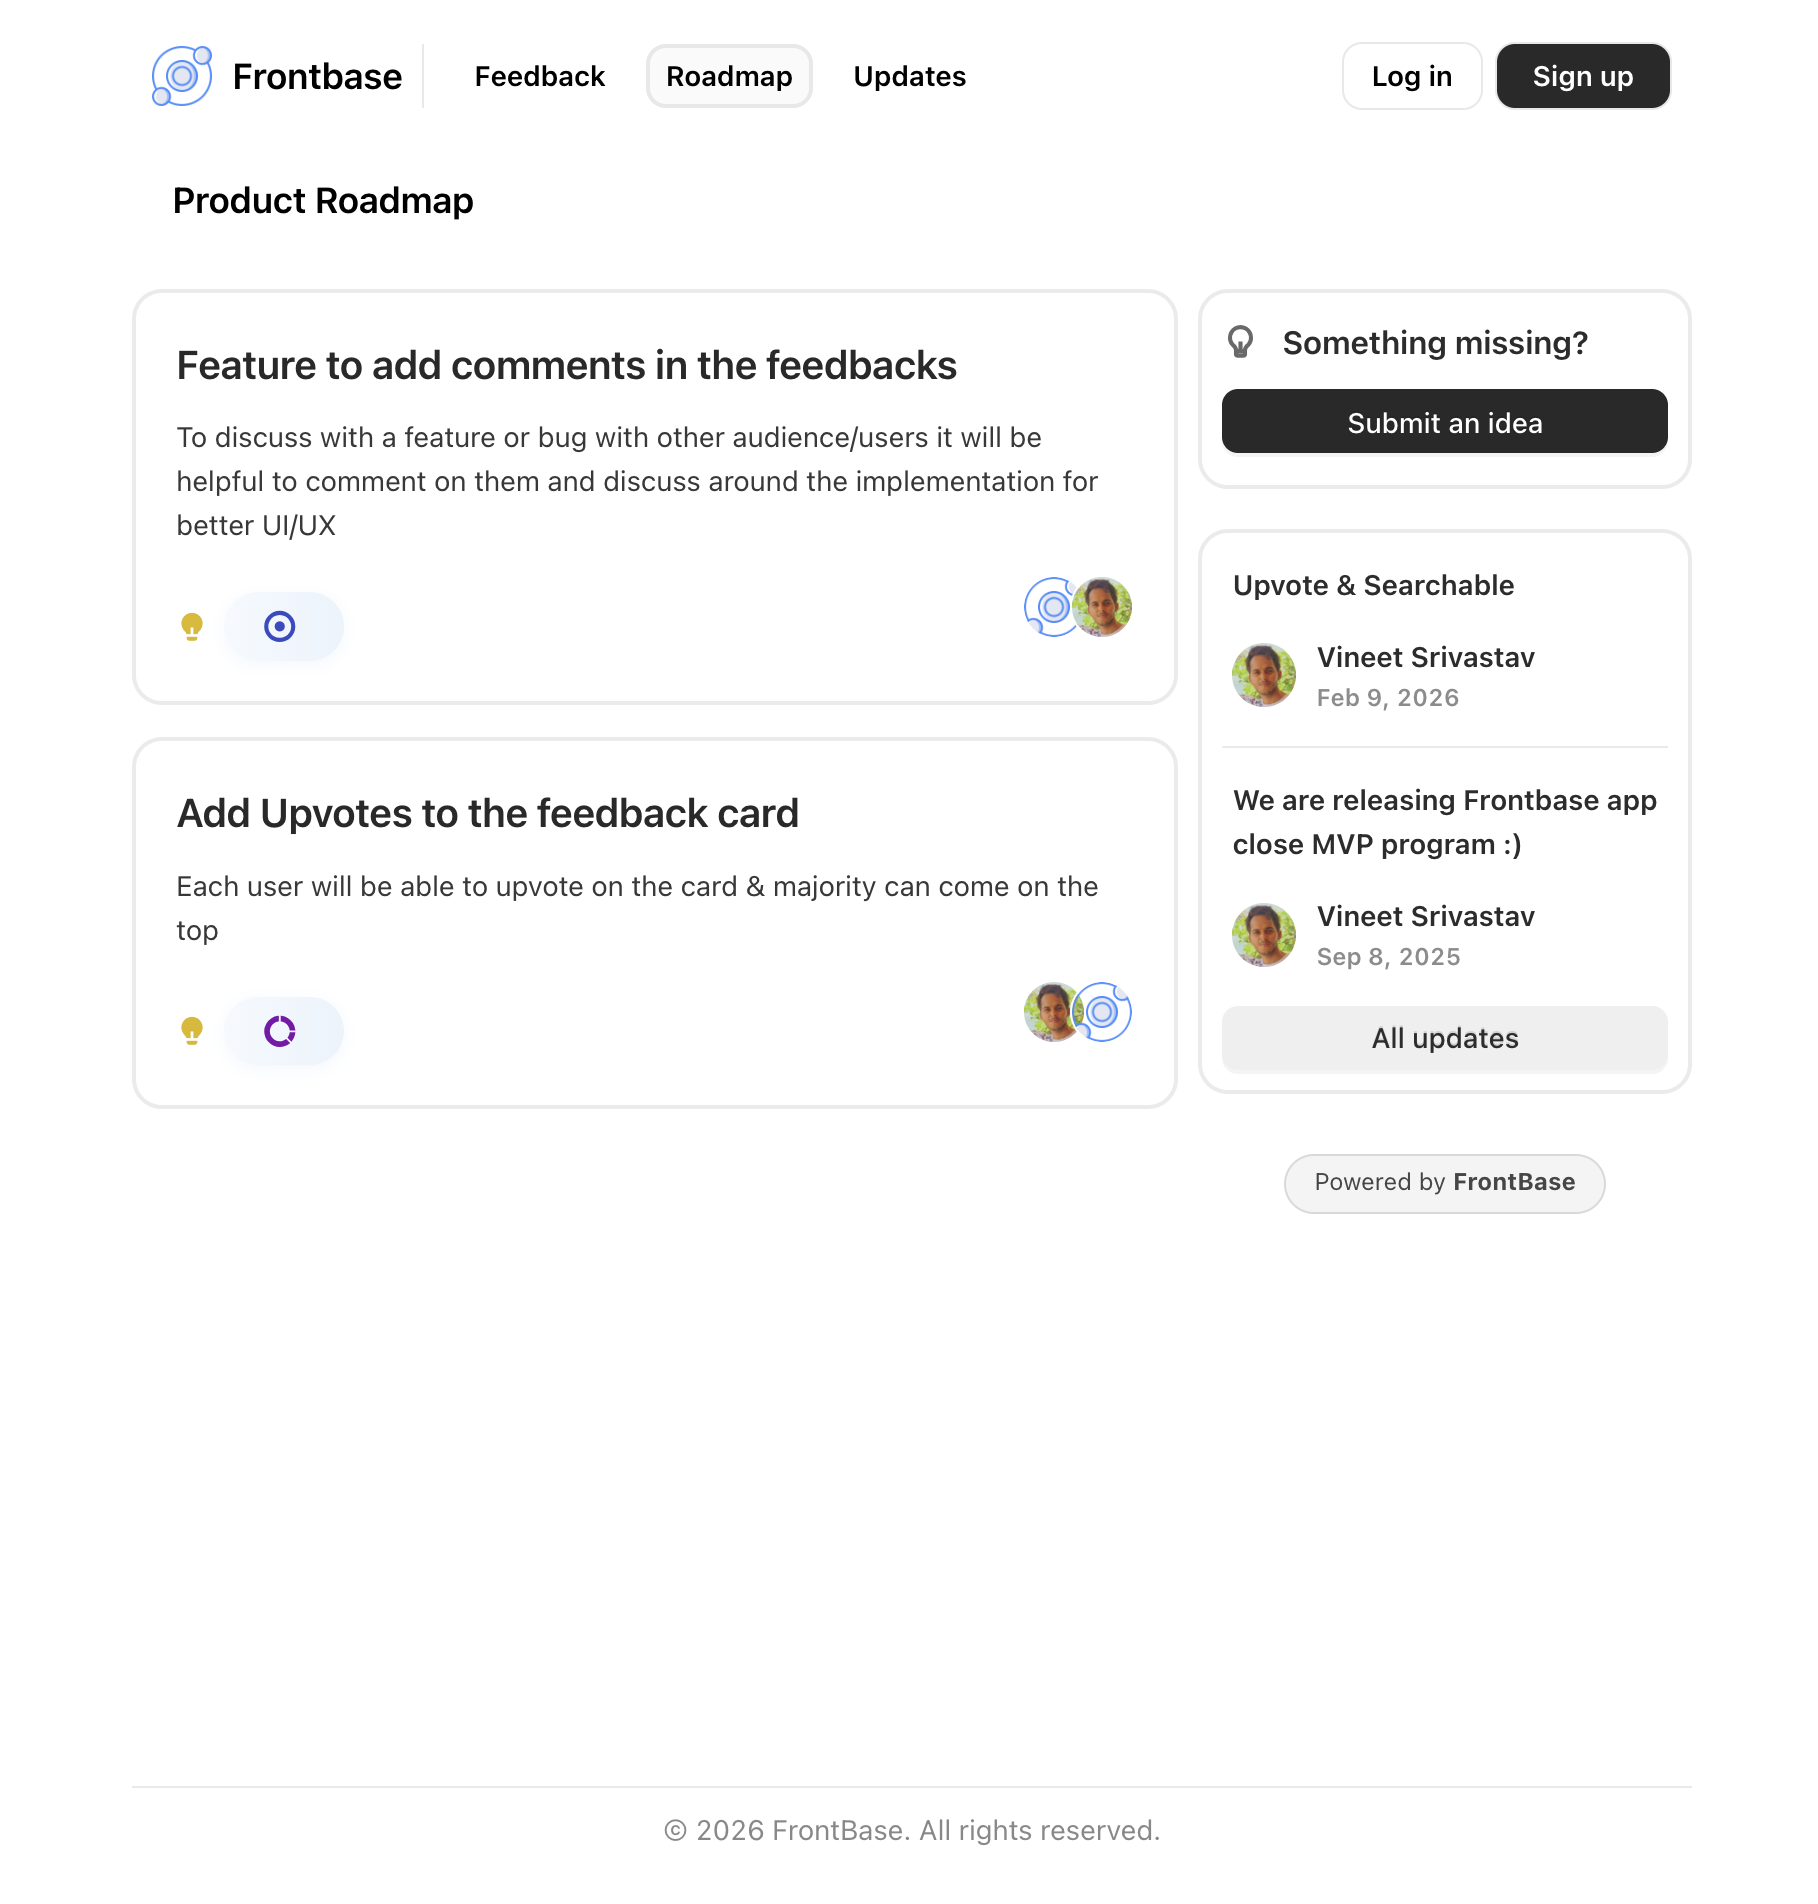Open the Log in page
The image size is (1818, 1904).
(1411, 75)
